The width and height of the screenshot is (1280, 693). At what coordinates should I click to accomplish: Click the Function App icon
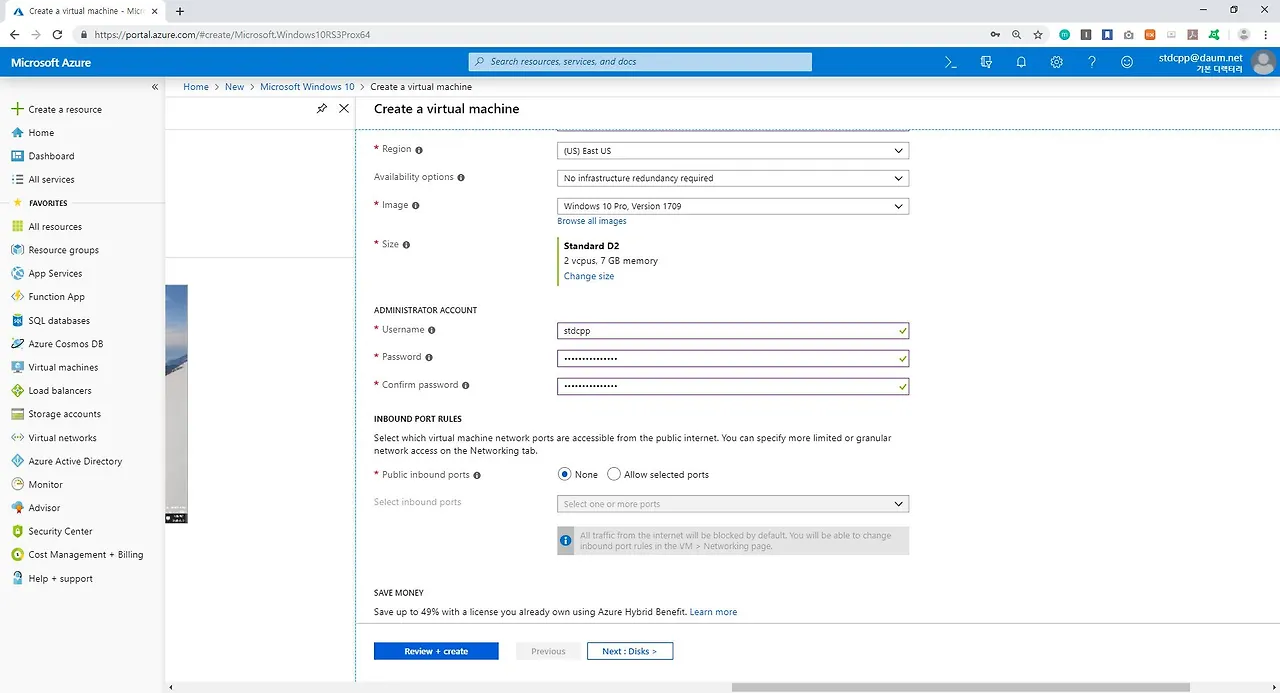(x=17, y=296)
